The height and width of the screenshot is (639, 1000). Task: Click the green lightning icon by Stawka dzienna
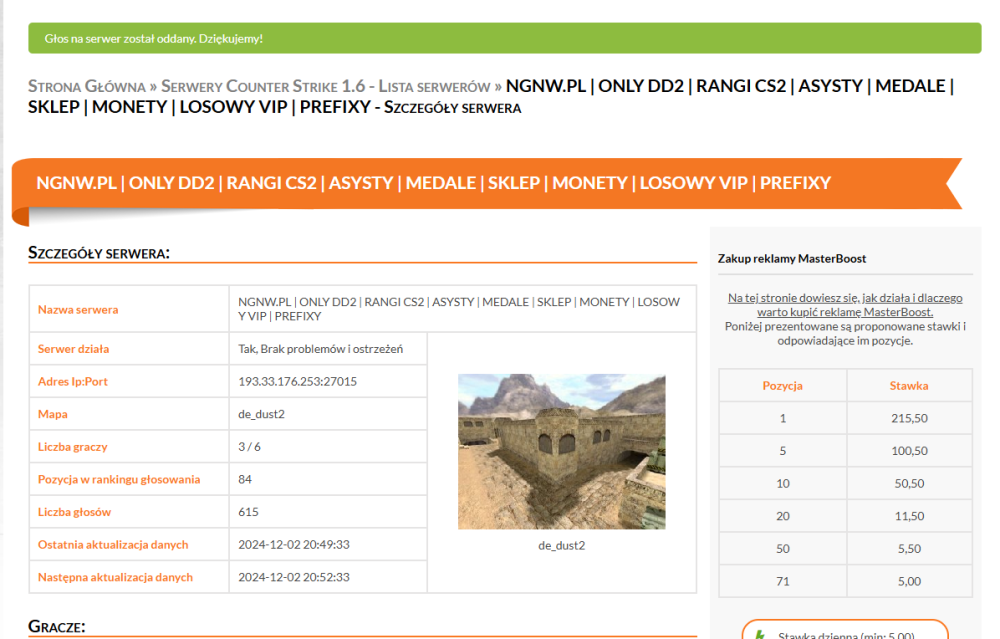tap(759, 635)
